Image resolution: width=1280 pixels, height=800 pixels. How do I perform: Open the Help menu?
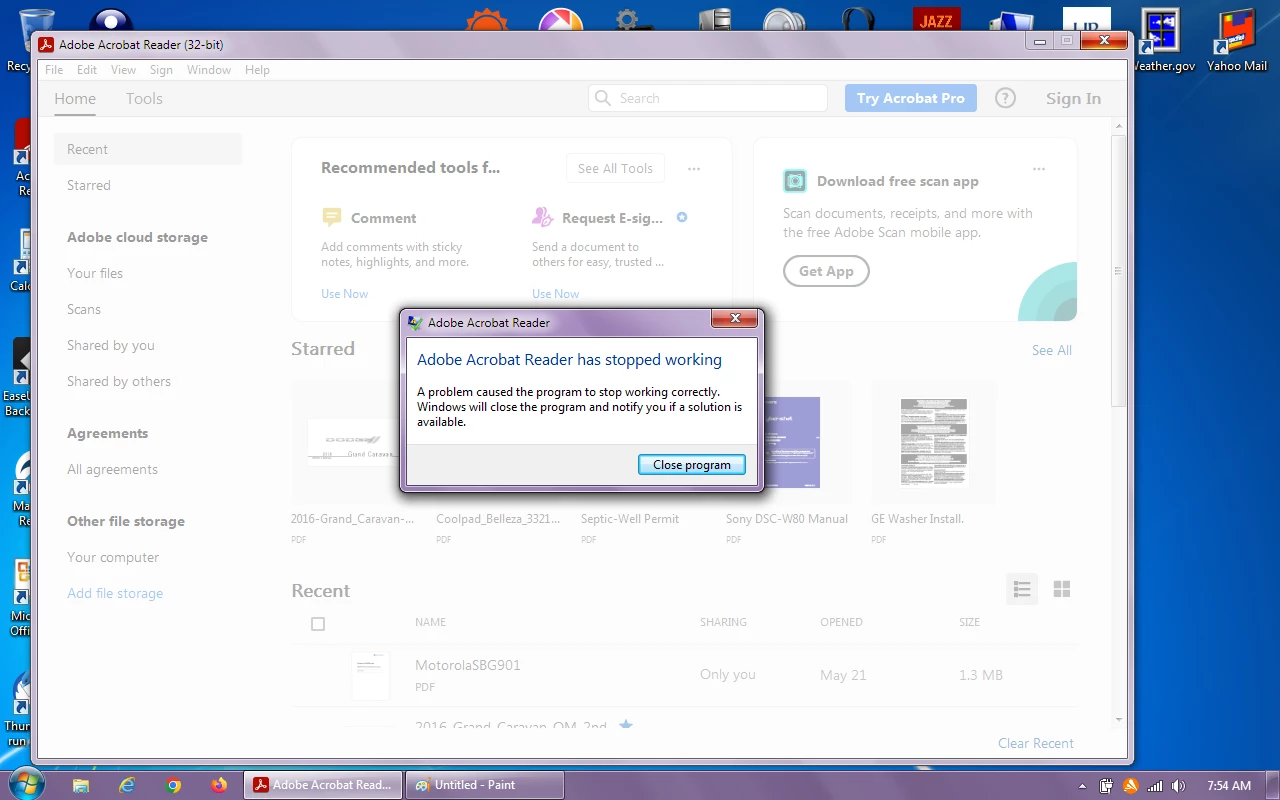[x=257, y=70]
